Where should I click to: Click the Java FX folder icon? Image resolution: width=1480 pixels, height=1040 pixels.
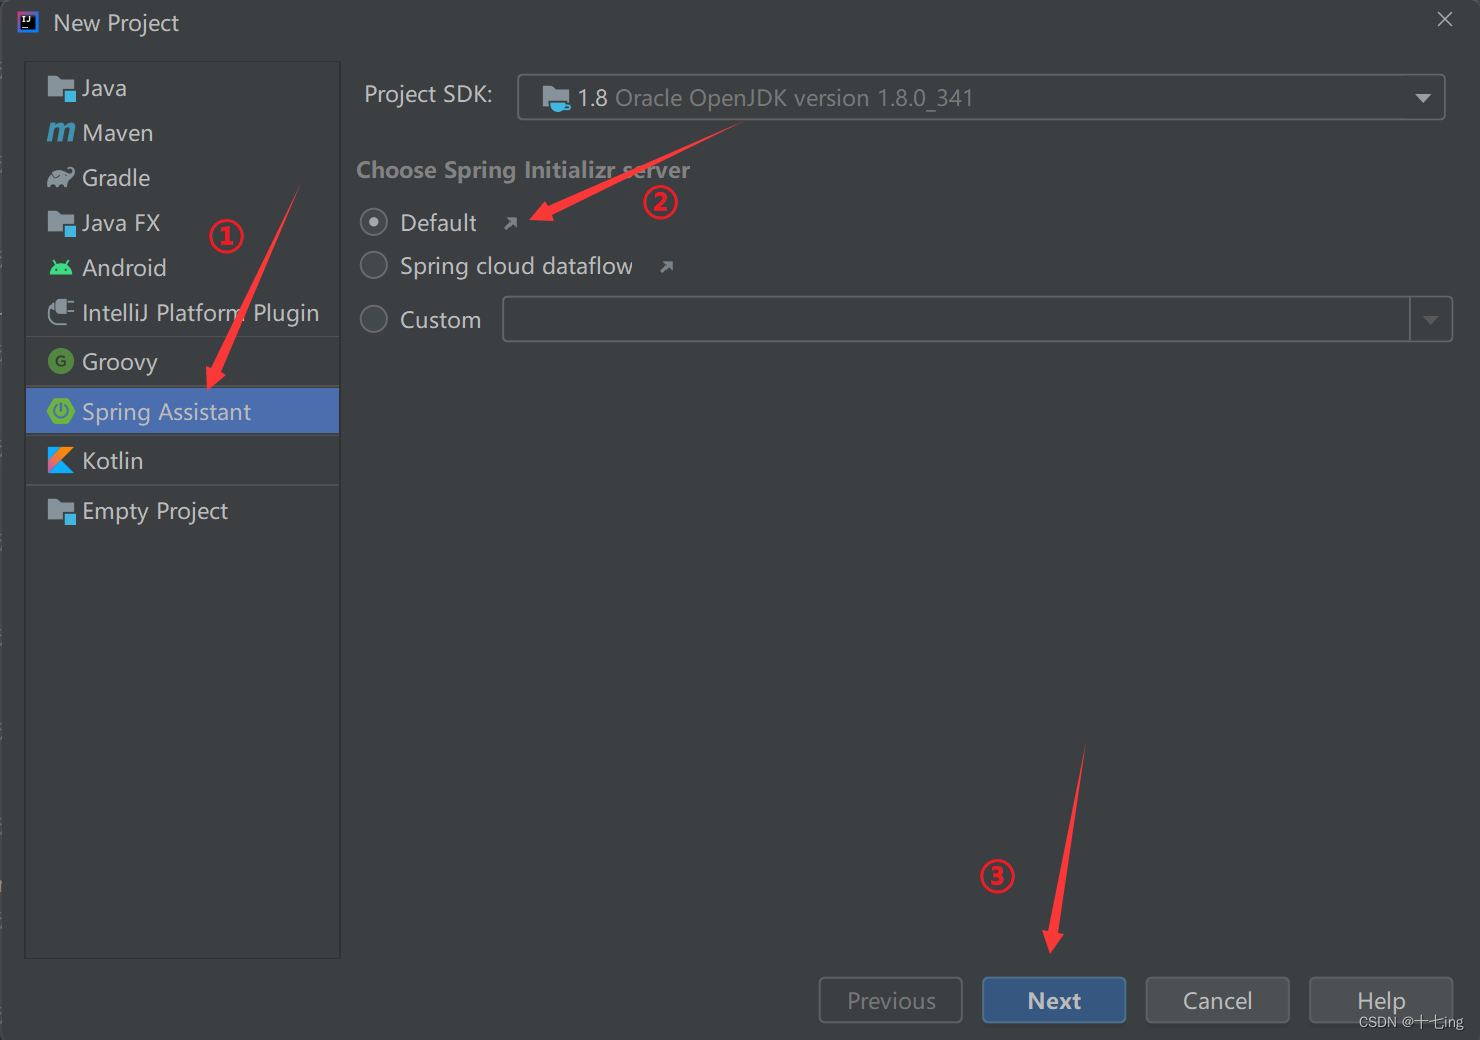click(x=61, y=223)
